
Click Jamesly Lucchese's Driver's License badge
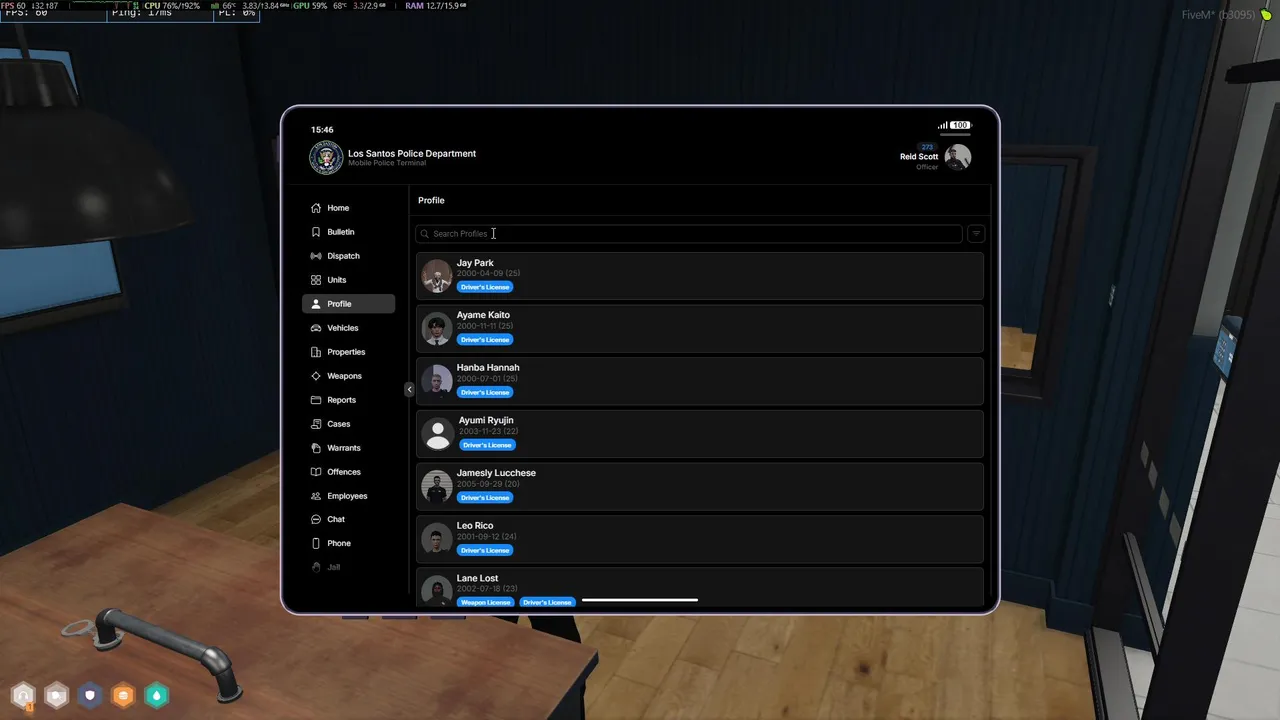[485, 498]
